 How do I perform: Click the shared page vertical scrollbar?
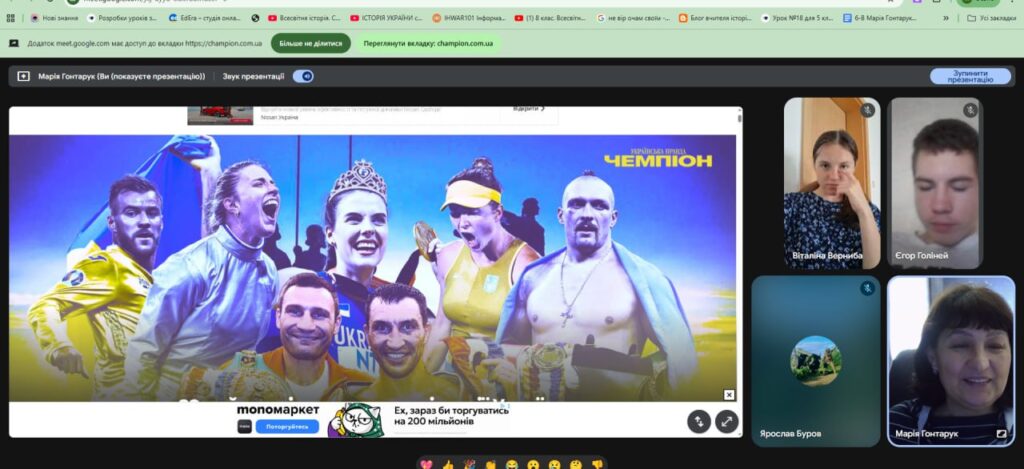(739, 118)
